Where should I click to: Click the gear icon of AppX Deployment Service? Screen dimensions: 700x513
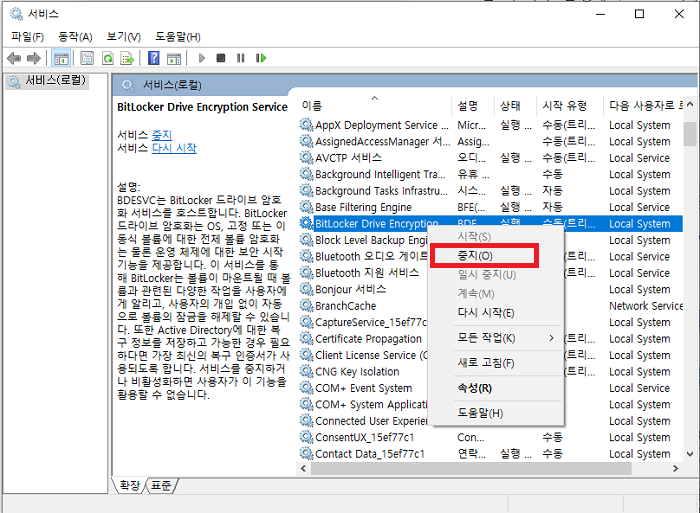(306, 125)
